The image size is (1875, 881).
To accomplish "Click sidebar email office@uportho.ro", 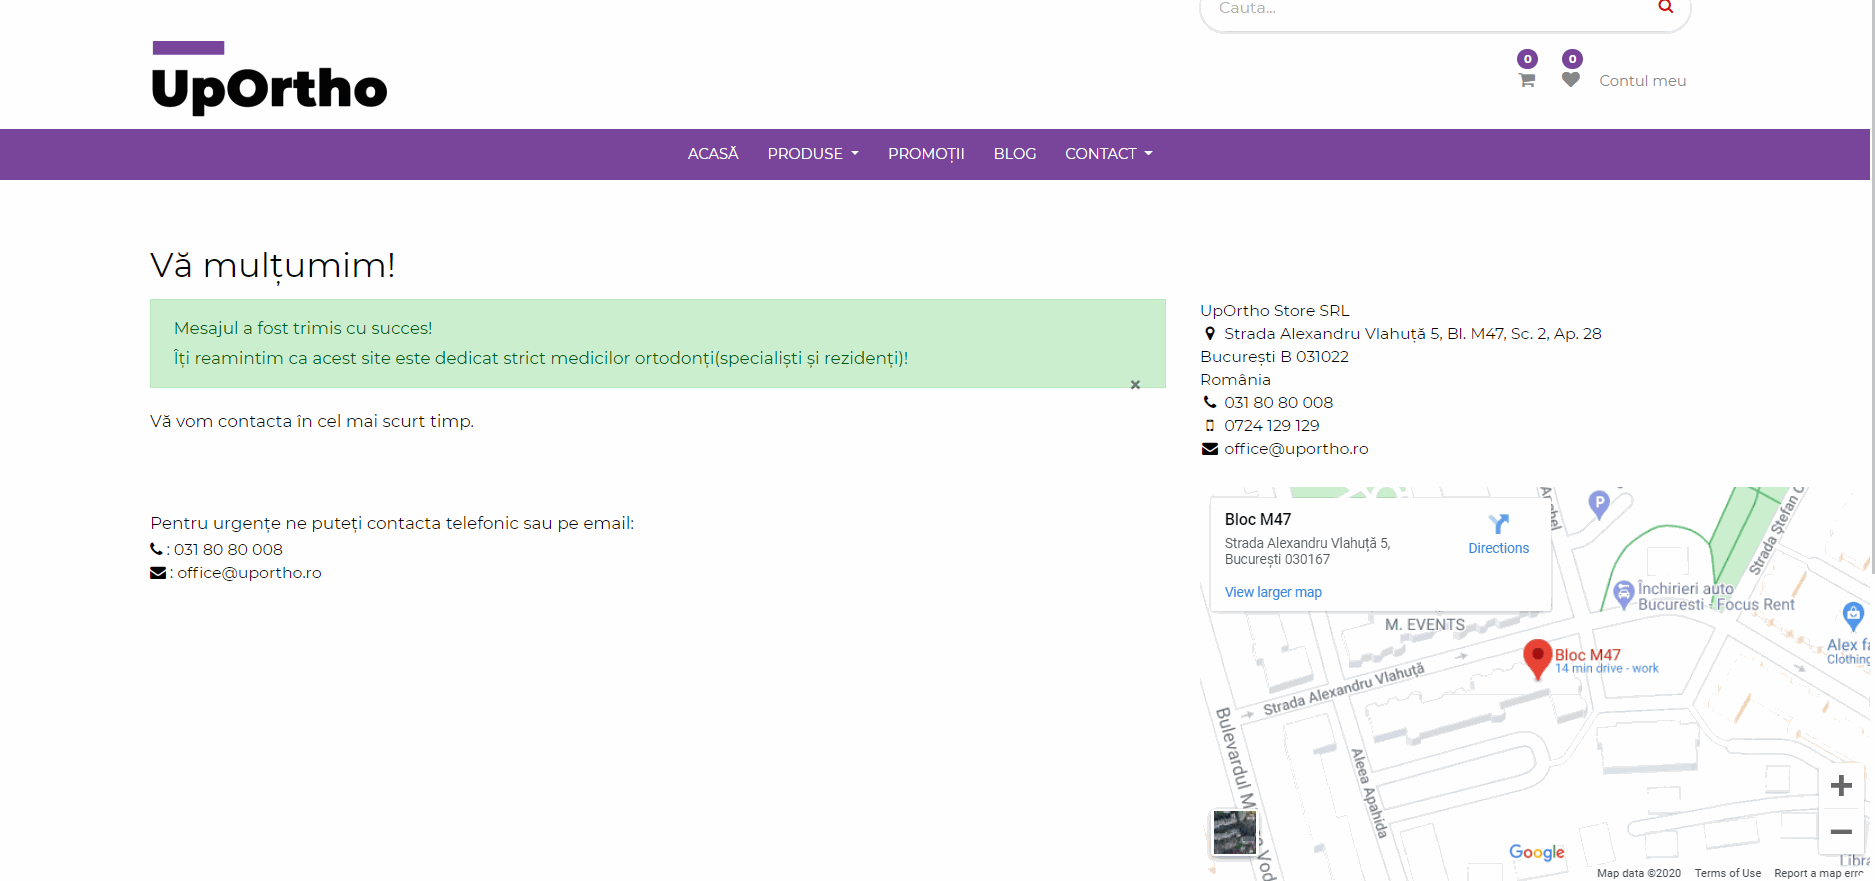I will (x=1296, y=449).
